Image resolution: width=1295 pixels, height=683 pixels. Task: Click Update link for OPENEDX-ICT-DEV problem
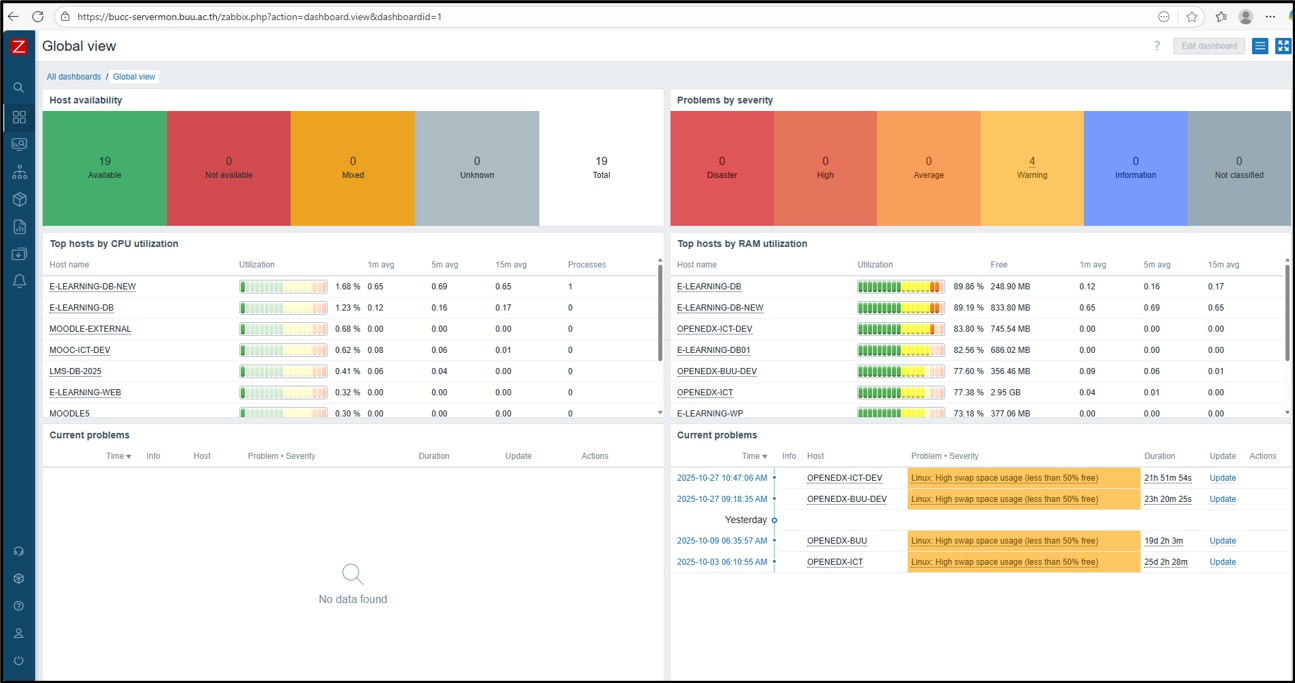(x=1222, y=478)
